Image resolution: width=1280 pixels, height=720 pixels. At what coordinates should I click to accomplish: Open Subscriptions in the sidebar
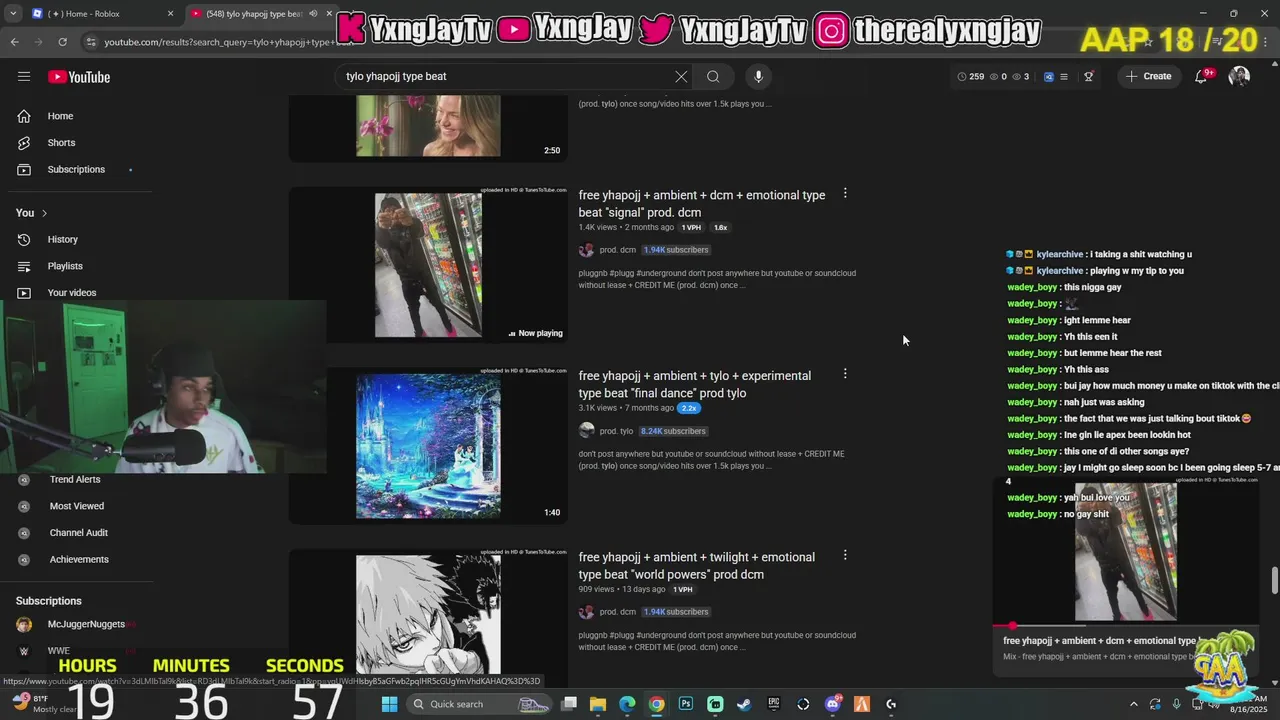point(76,169)
